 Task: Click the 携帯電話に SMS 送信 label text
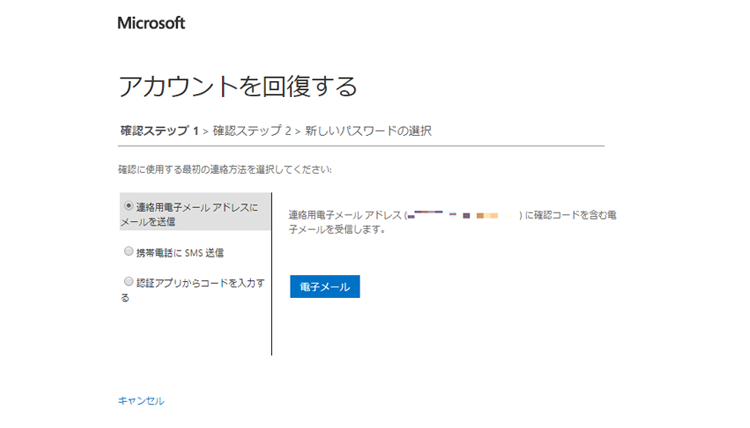[x=181, y=252]
